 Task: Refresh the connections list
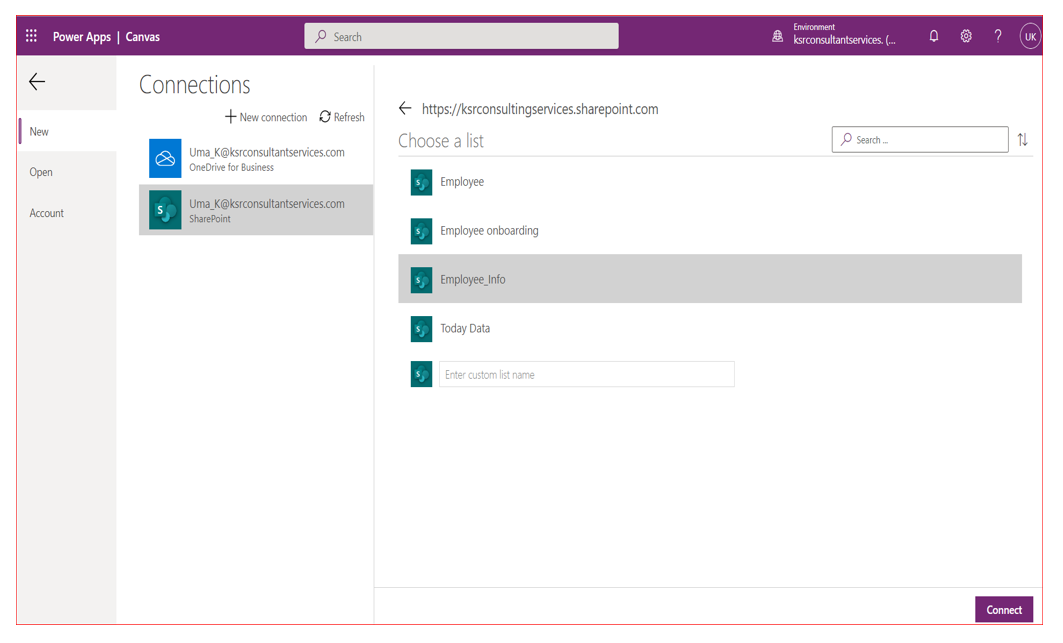(342, 117)
